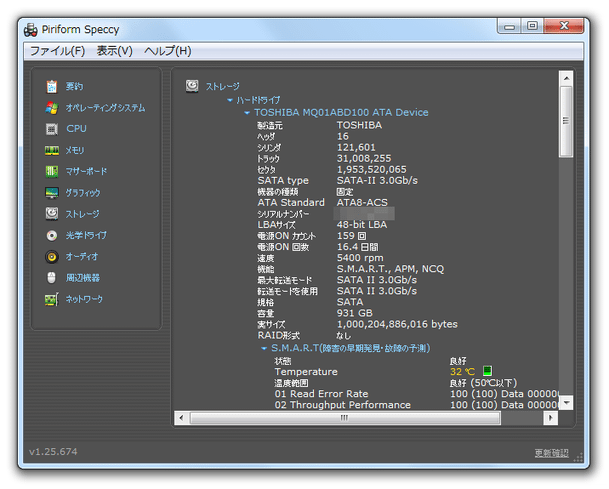Collapse the ハードドライブ tree node

pyautogui.click(x=230, y=101)
